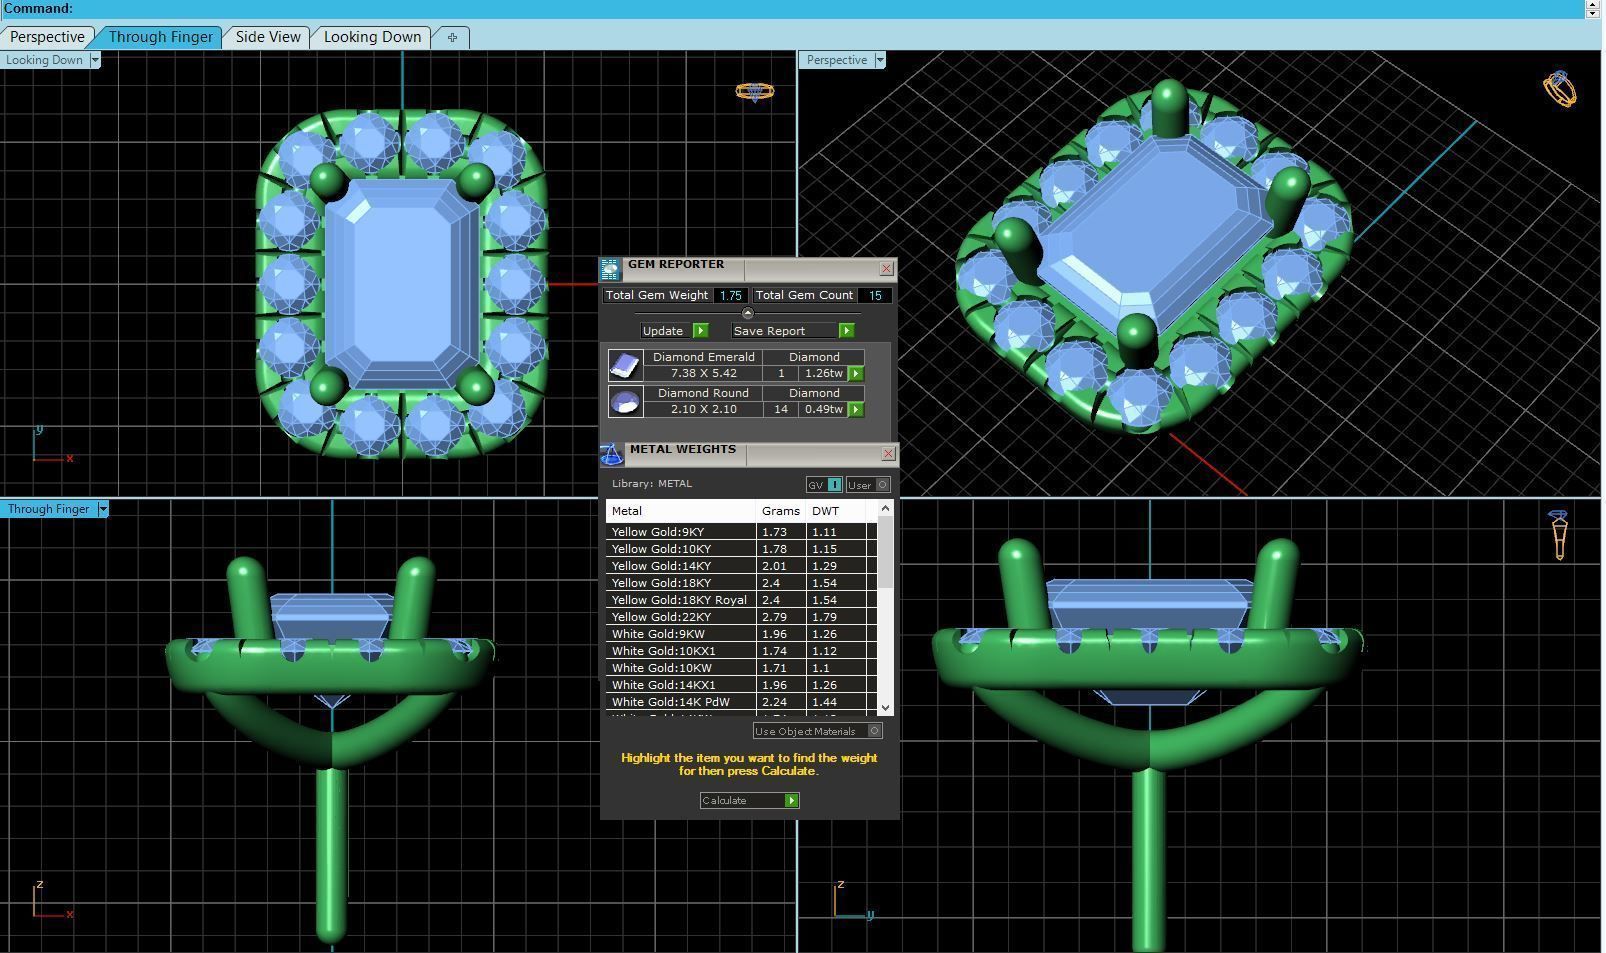Viewport: 1606px width, 953px height.
Task: Click the Total Gem Count value 15
Action: point(875,296)
